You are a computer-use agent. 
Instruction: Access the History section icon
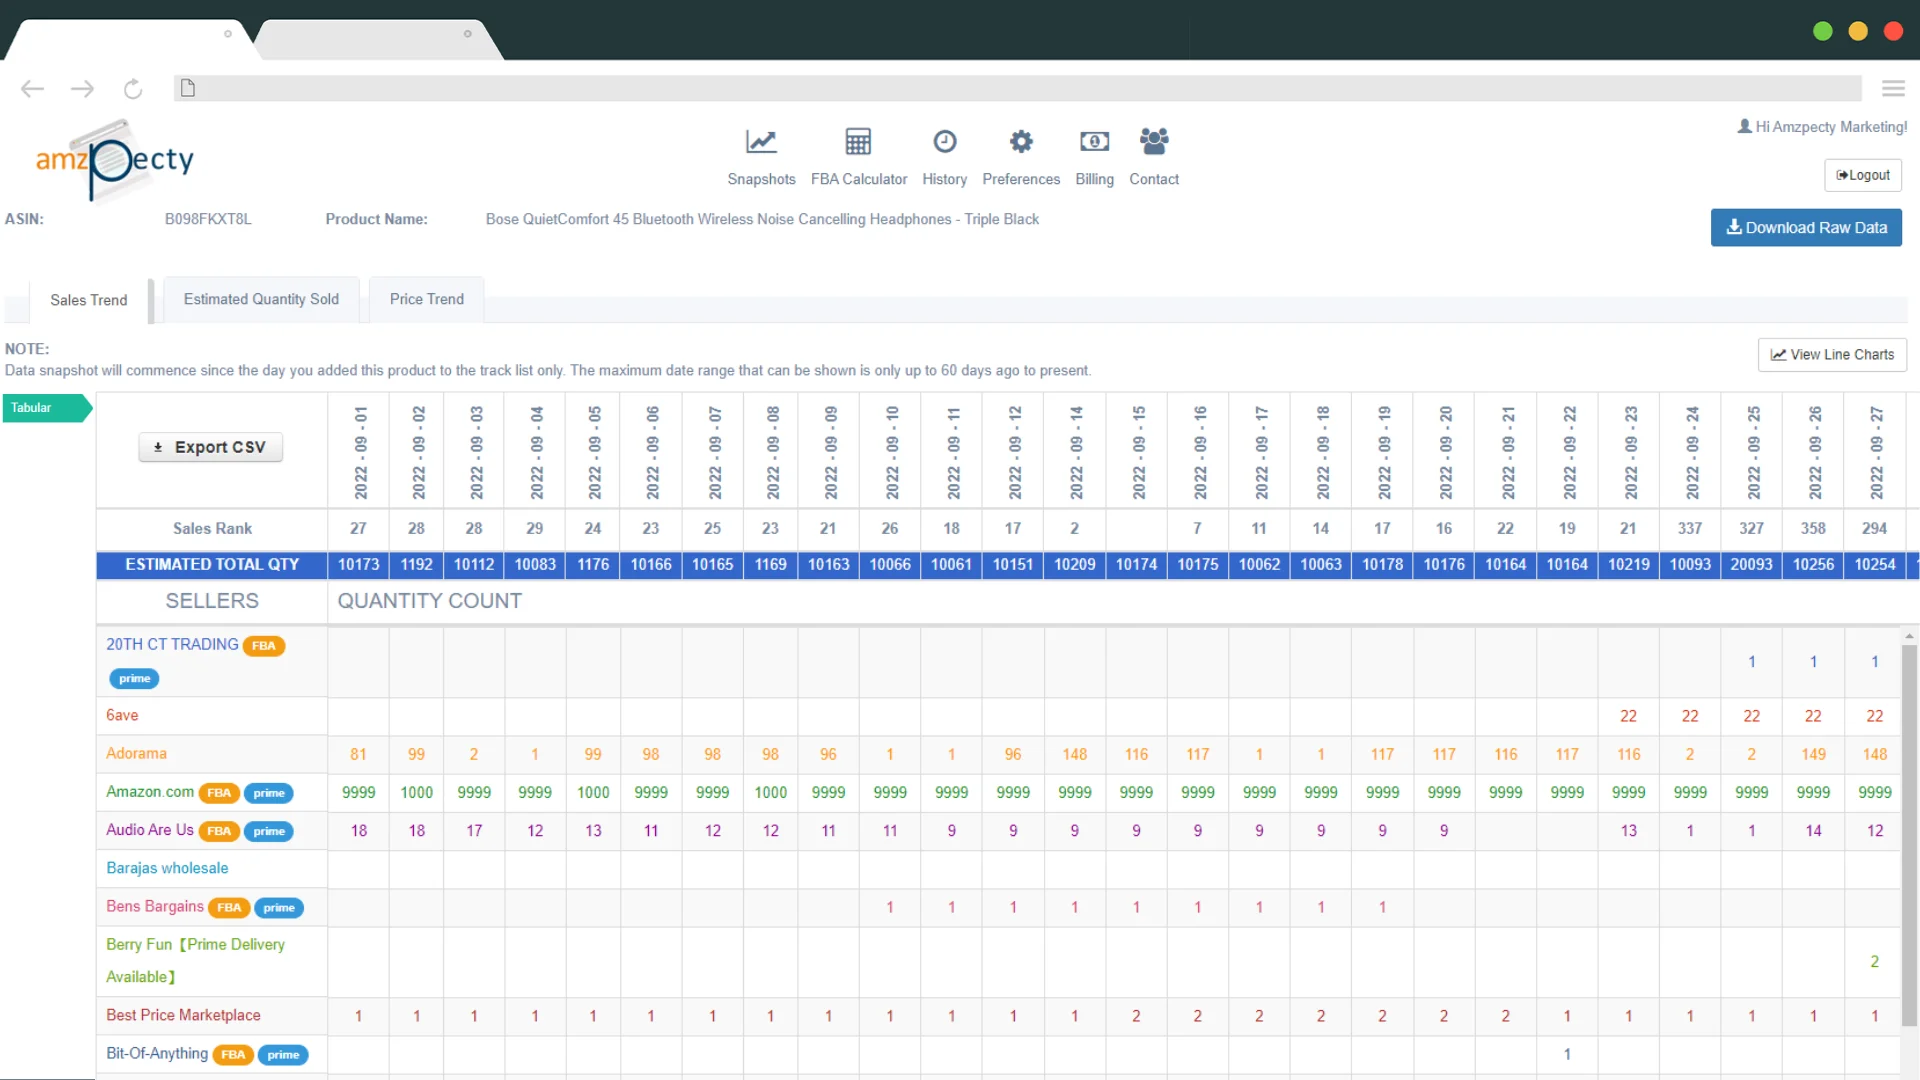943,141
